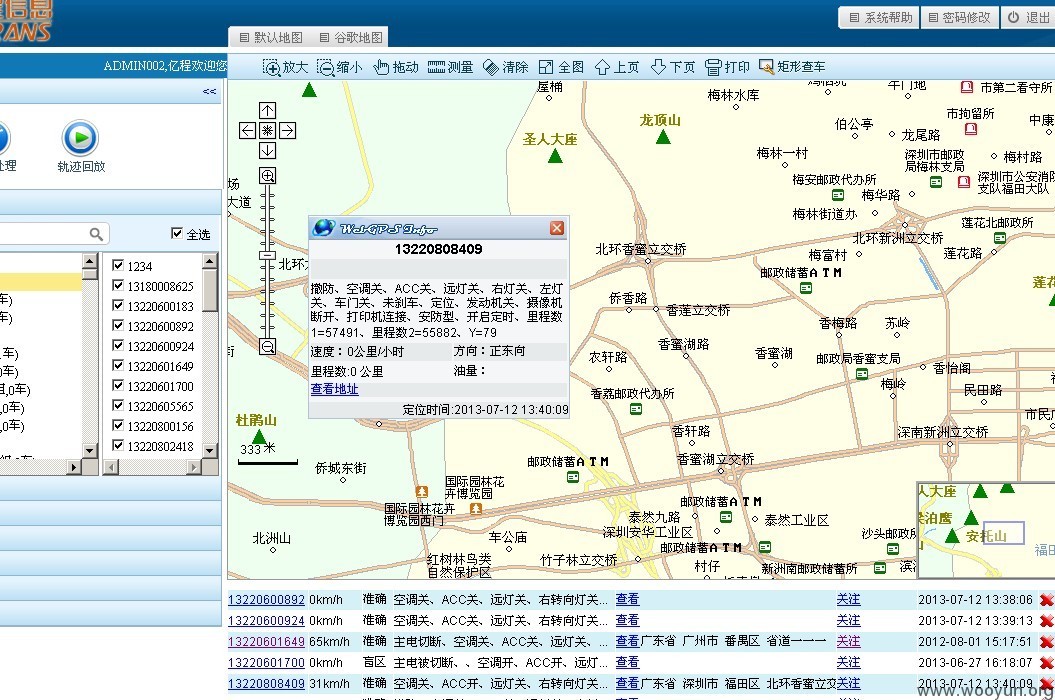
Task: Delete row dated 2013-06-27 16:18:07
Action: [1046, 663]
